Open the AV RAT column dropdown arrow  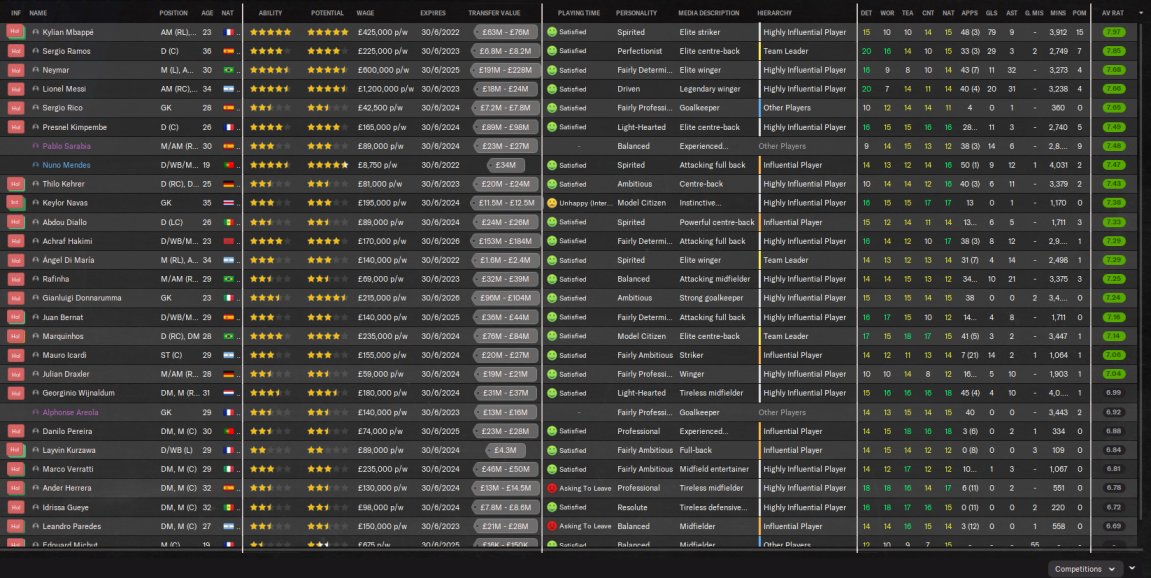[1140, 12]
